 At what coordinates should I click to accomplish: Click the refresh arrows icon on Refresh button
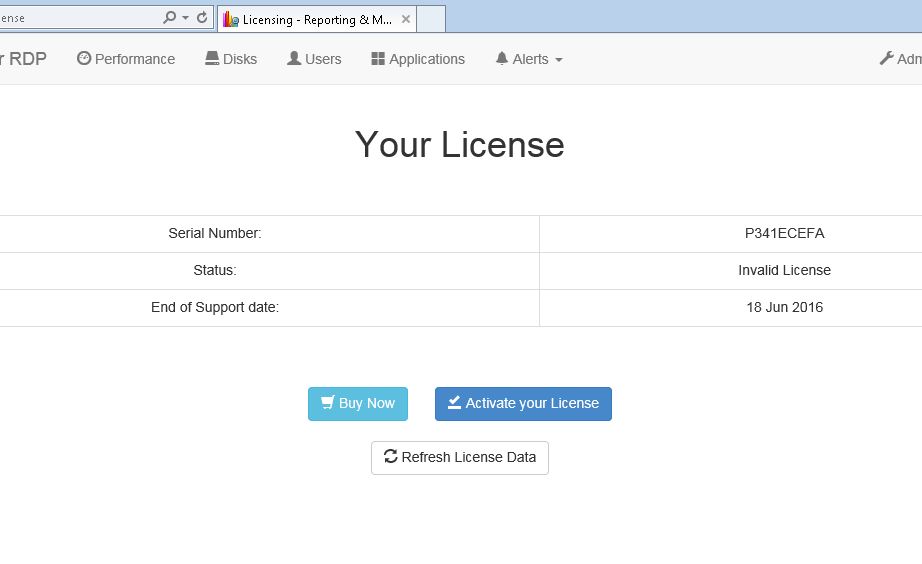tap(391, 456)
